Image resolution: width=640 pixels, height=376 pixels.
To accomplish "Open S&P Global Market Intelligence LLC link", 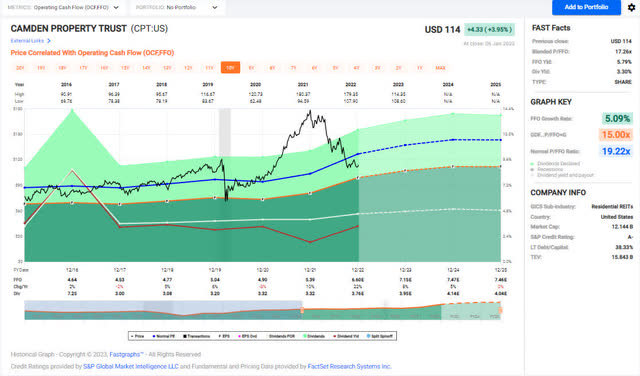I will coord(131,367).
